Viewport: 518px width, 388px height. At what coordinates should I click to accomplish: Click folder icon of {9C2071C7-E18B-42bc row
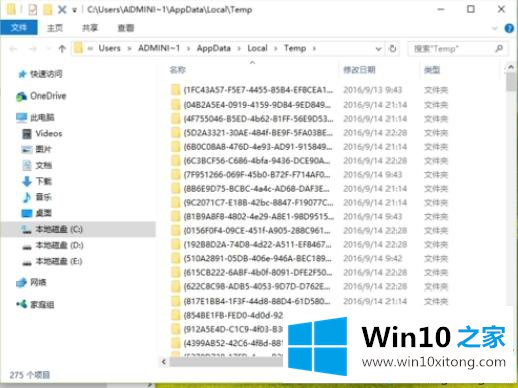tap(175, 203)
